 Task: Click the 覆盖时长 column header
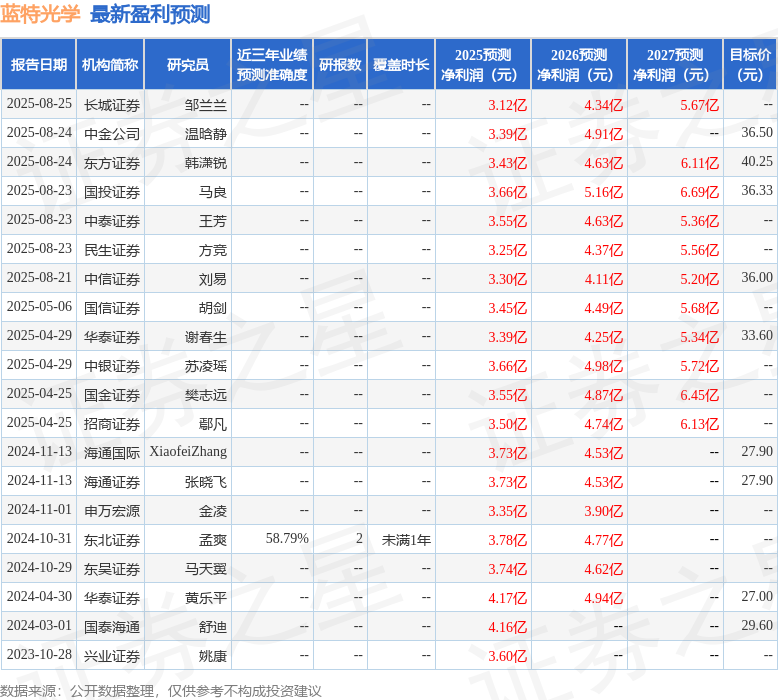pyautogui.click(x=401, y=64)
